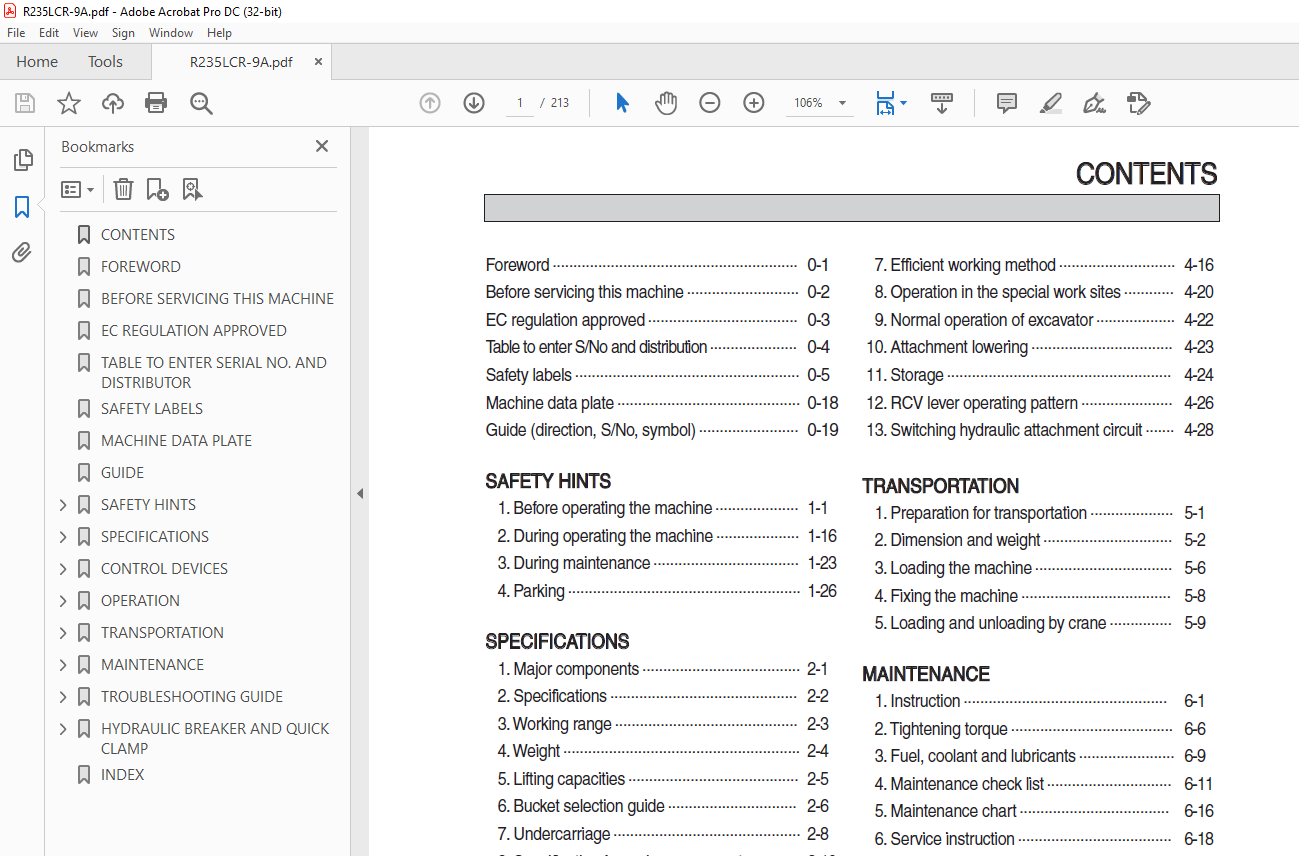1299x856 pixels.
Task: Open the Window menu
Action: coord(171,33)
